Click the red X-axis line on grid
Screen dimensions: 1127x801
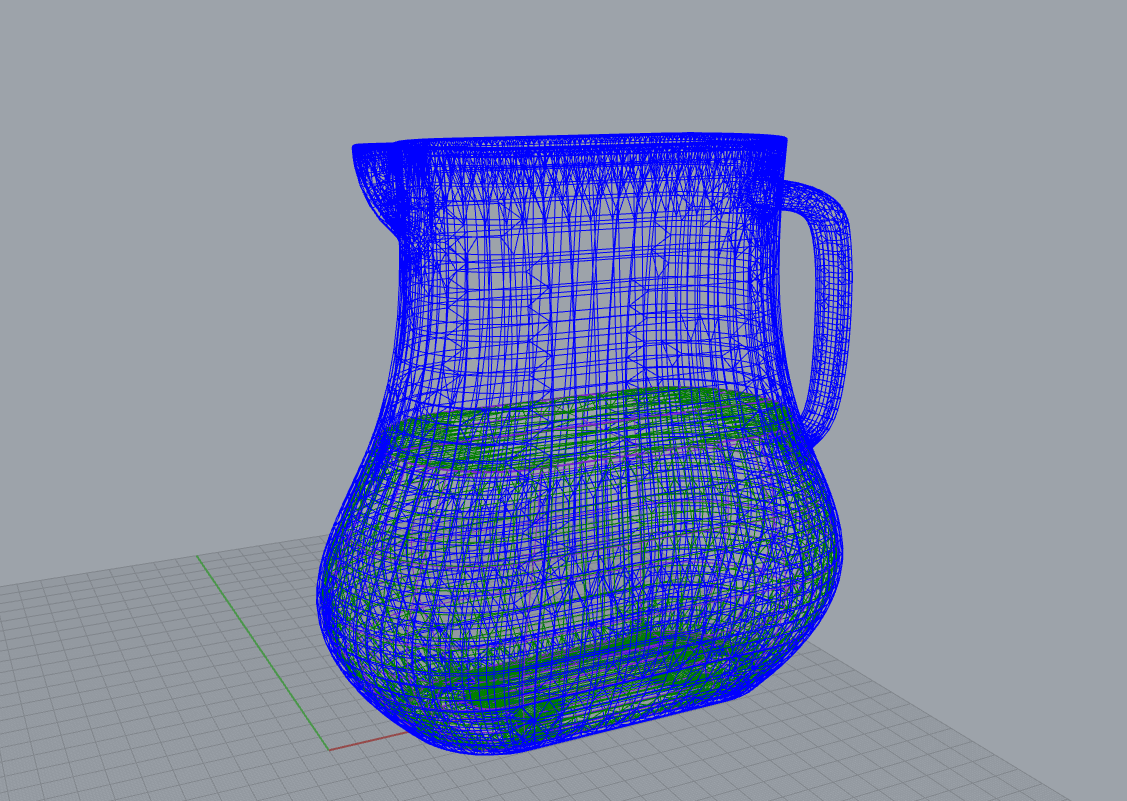367,741
